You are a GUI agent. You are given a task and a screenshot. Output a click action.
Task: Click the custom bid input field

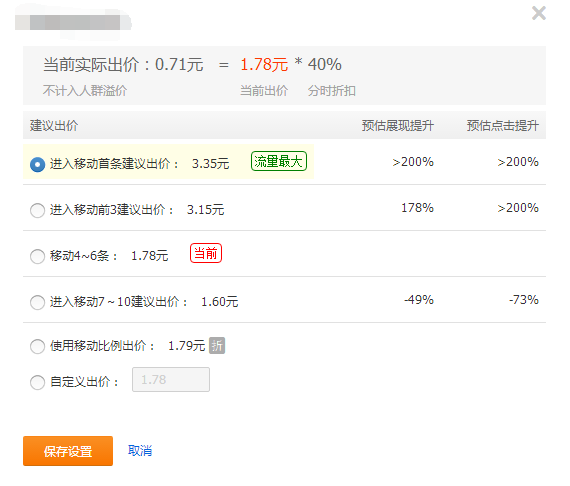171,379
